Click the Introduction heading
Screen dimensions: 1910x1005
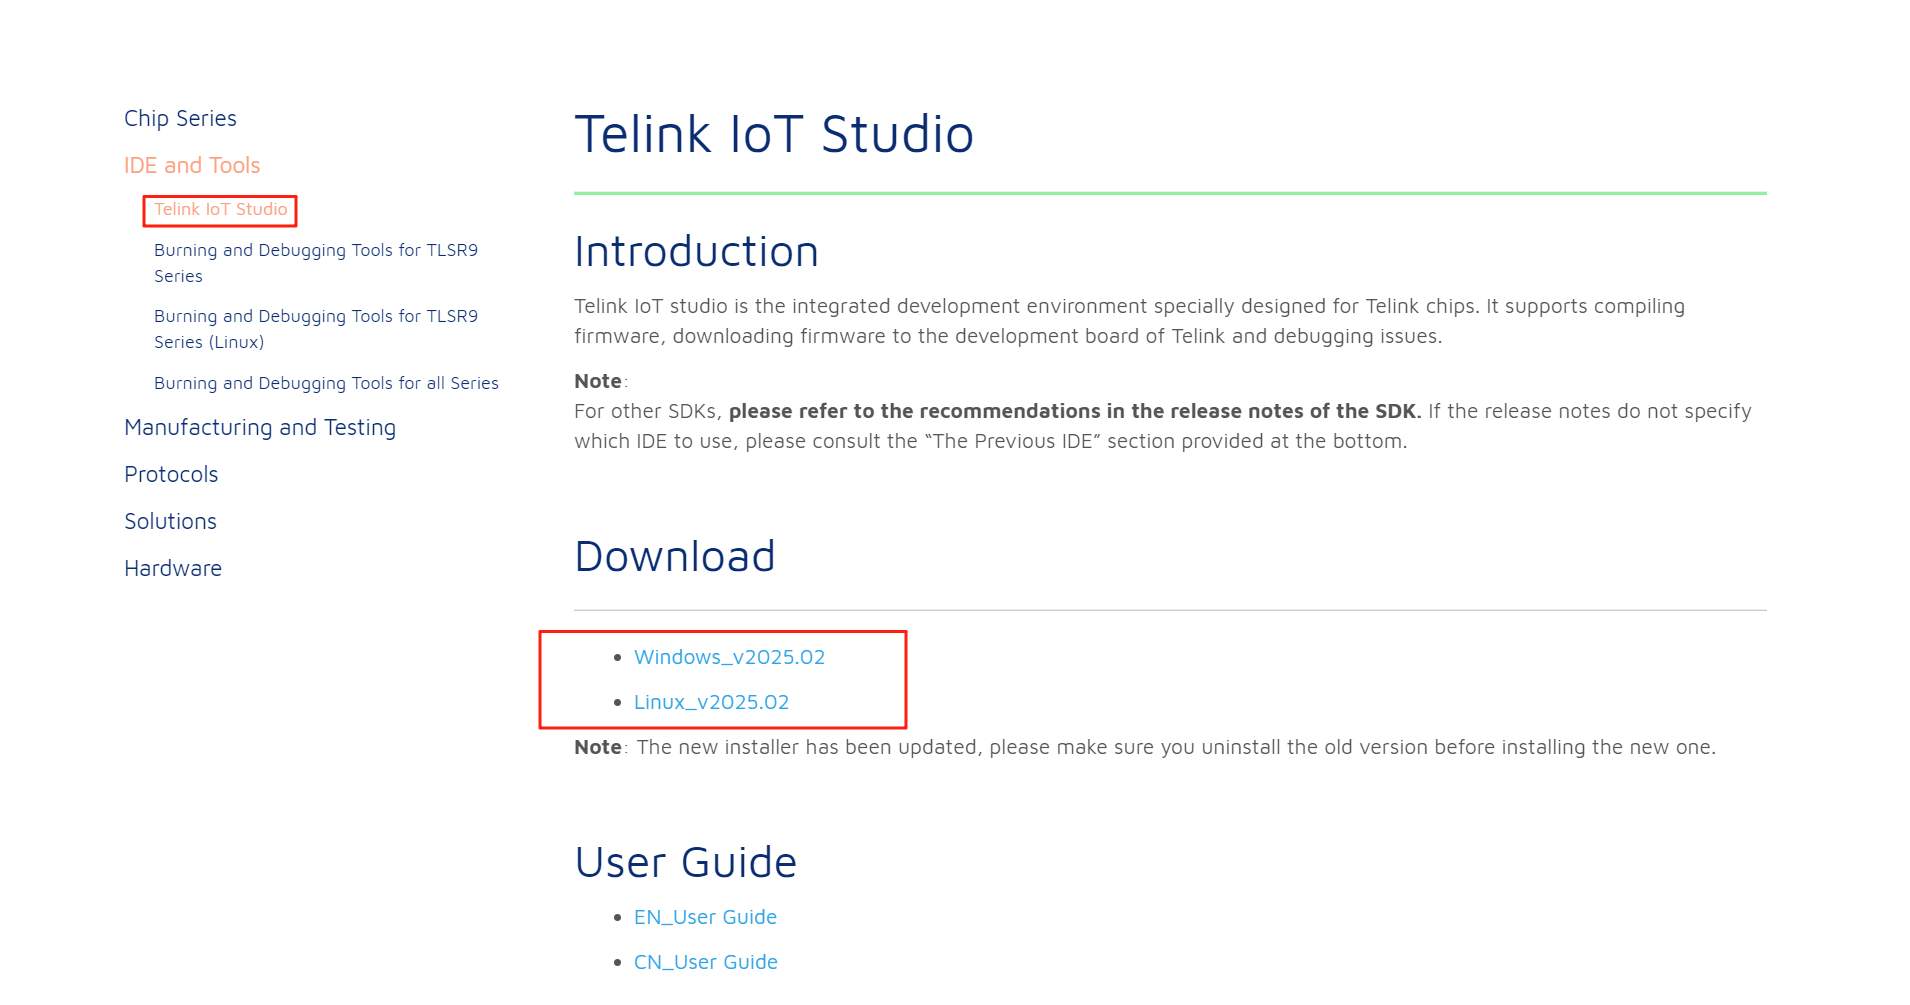[696, 251]
